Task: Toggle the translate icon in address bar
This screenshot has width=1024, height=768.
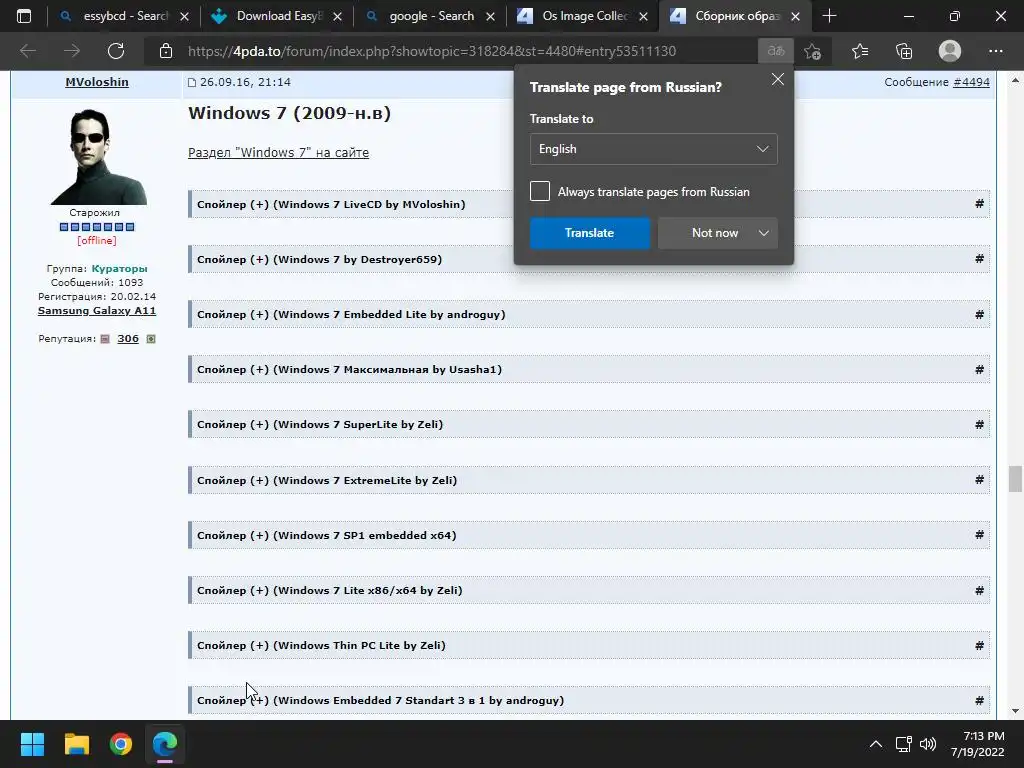Action: (776, 51)
